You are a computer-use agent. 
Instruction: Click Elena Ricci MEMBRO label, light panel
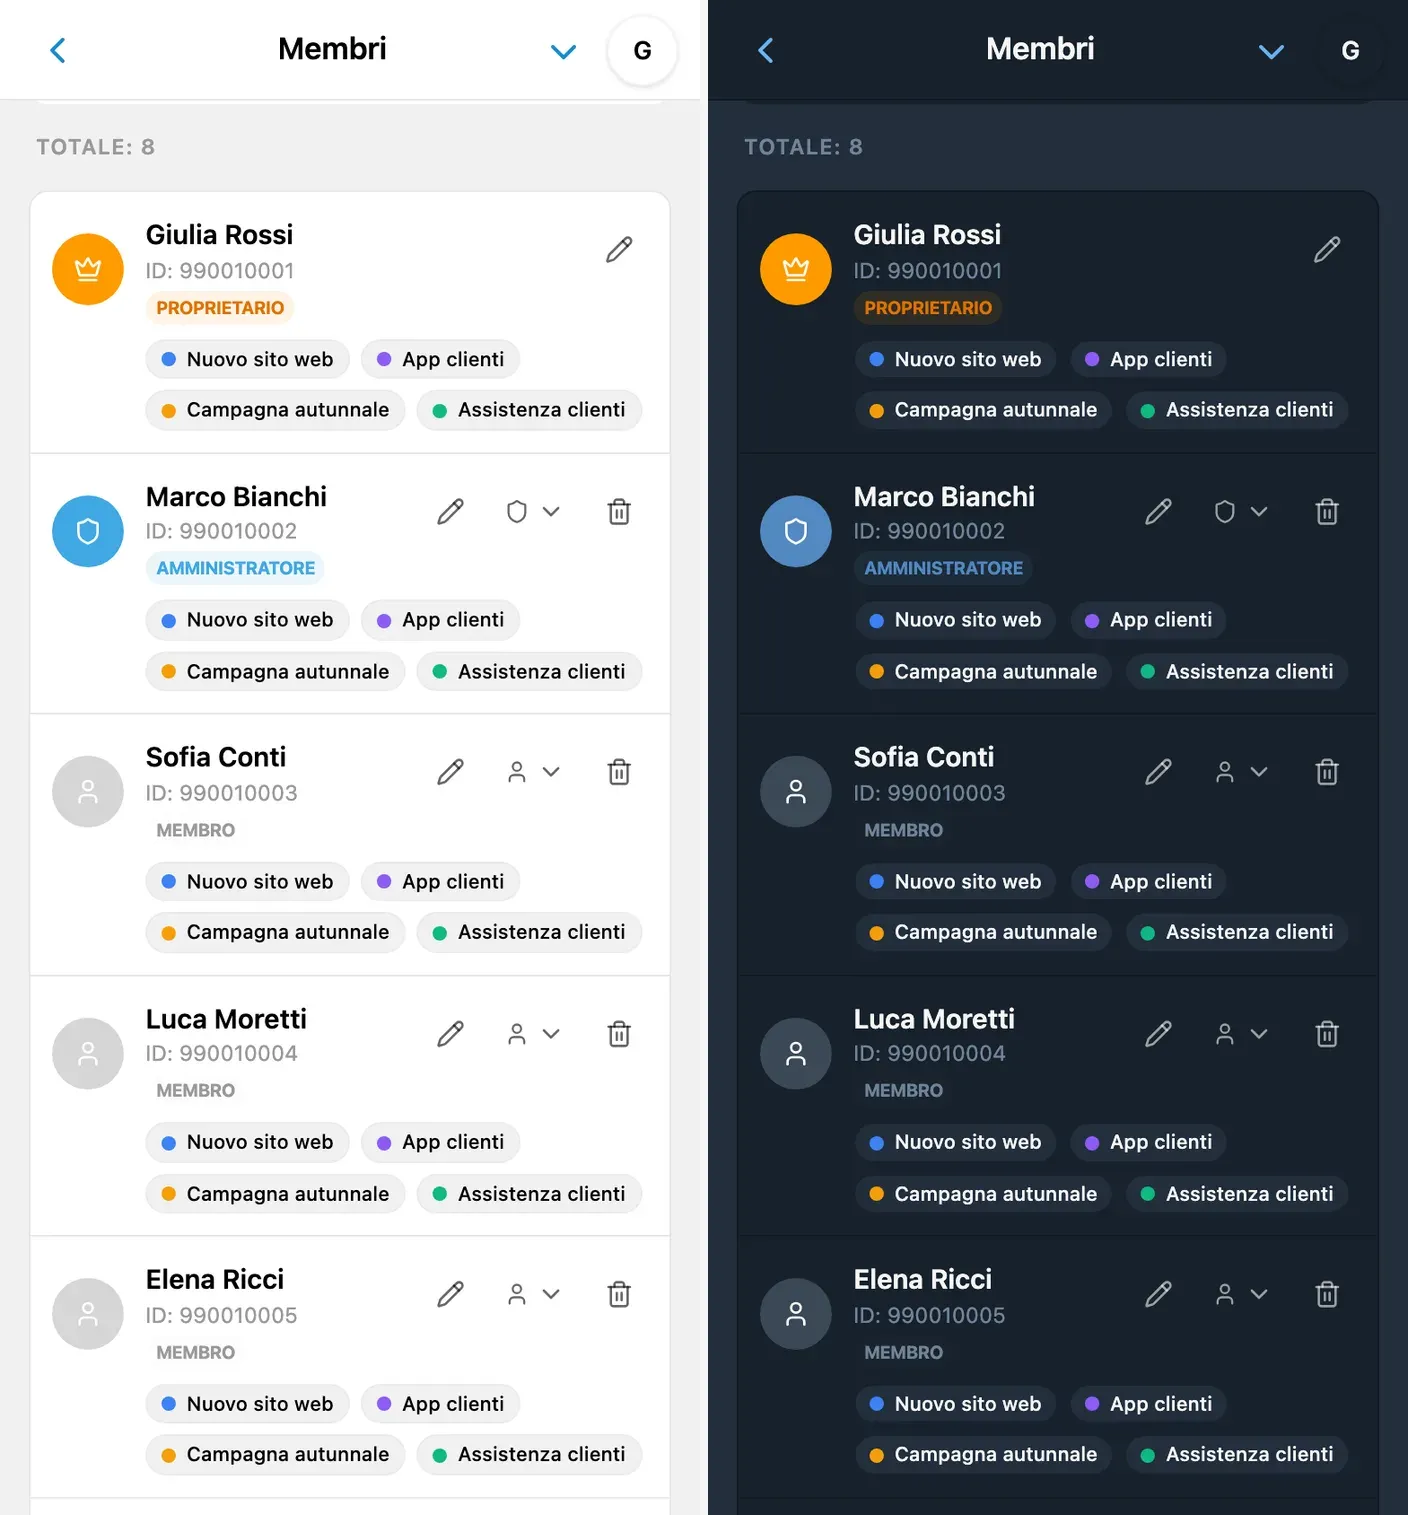196,1352
